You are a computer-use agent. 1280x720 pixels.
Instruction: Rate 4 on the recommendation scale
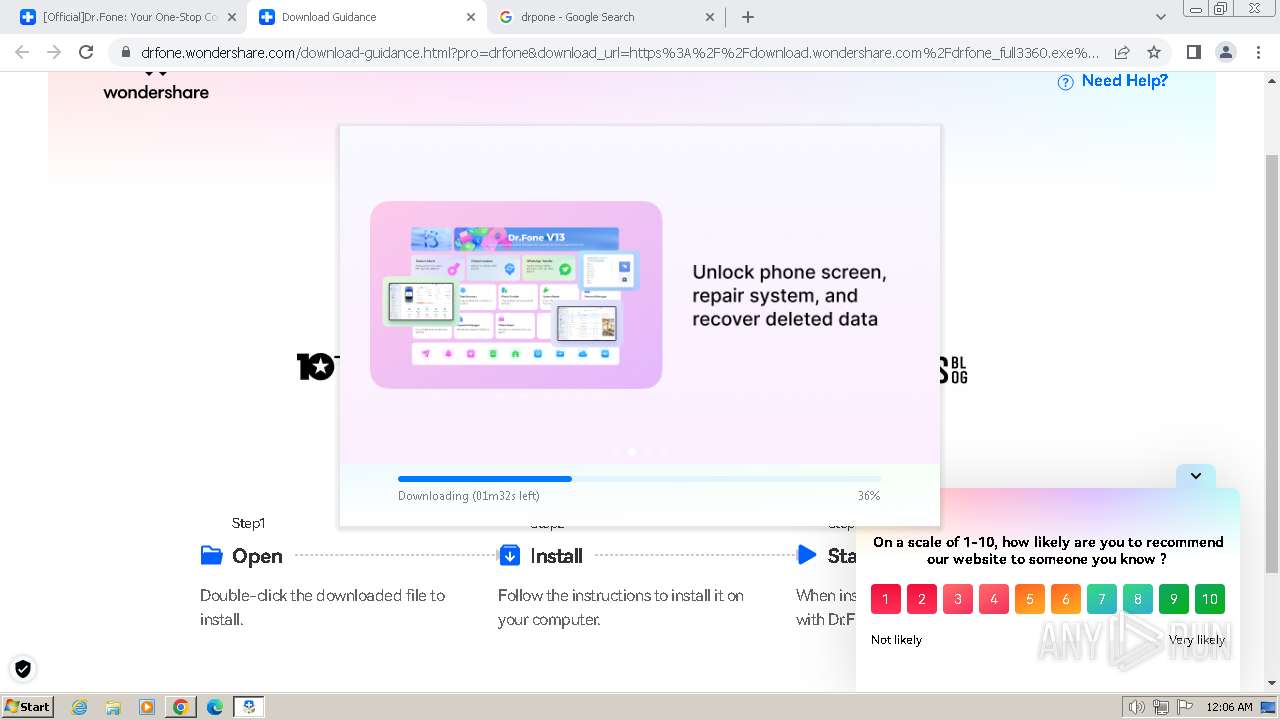tap(994, 599)
